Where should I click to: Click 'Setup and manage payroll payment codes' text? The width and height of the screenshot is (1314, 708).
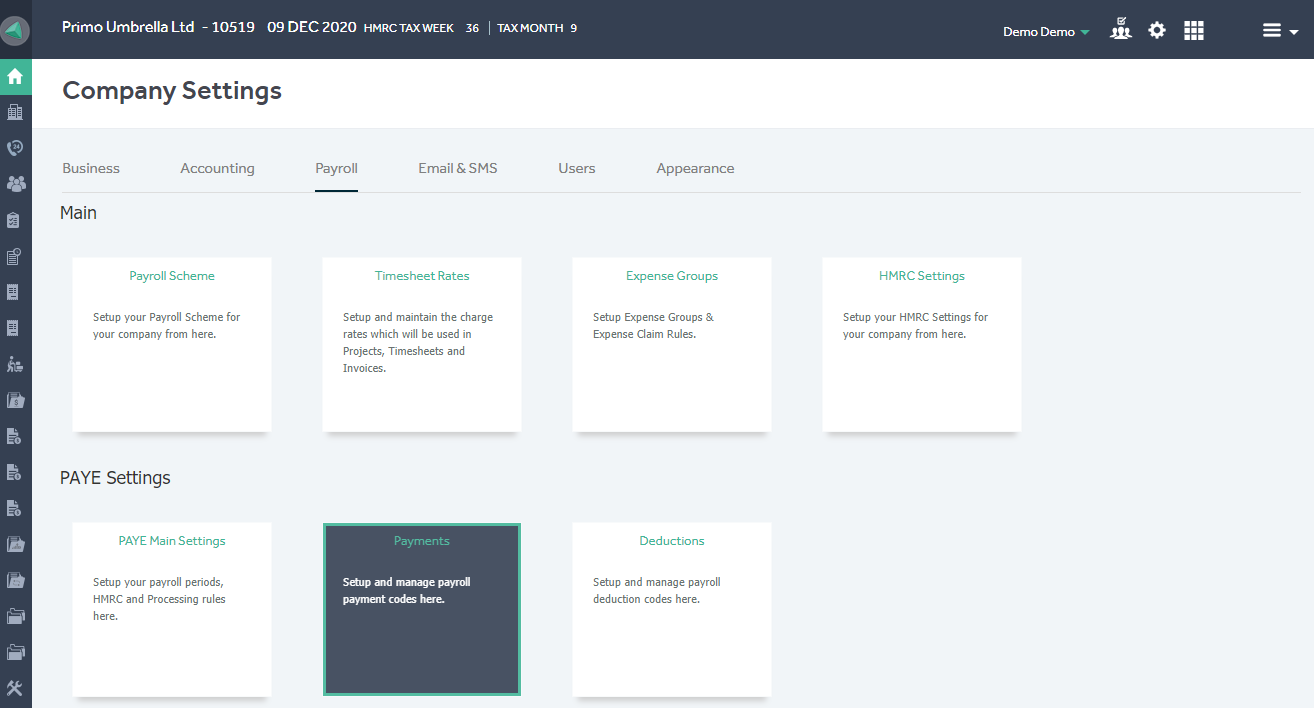tap(406, 591)
